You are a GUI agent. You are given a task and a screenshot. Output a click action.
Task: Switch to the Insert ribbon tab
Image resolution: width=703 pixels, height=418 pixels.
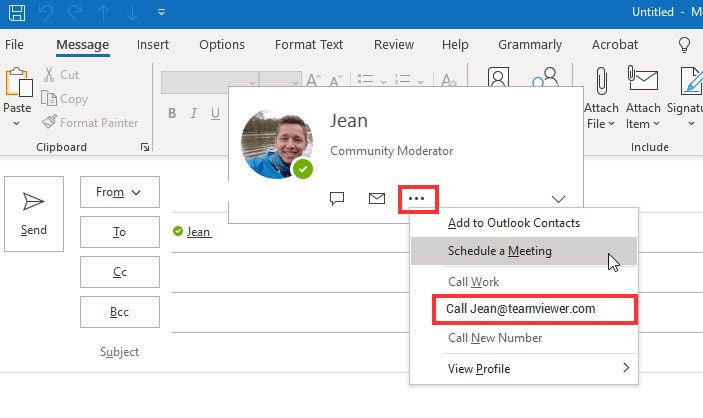click(x=153, y=44)
